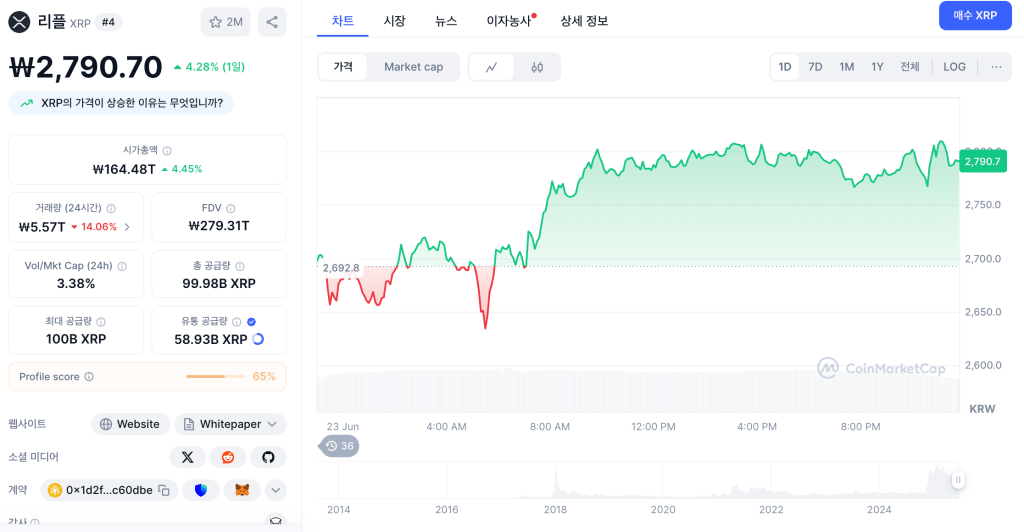Viewport: 1024px width, 532px height.
Task: Select the 1D time range
Action: [x=785, y=67]
